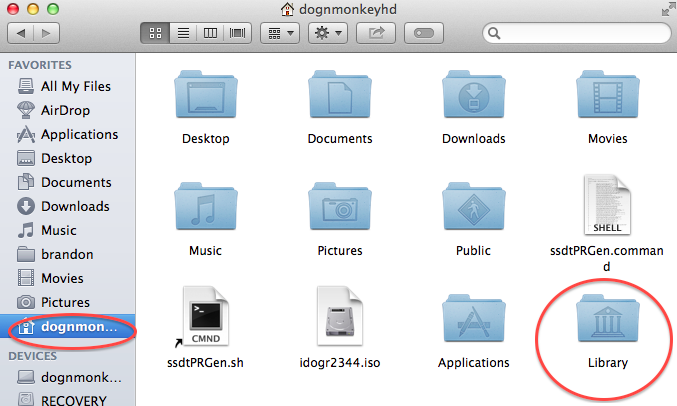This screenshot has height=406, width=677.
Task: Open the Public folder
Action: point(473,210)
